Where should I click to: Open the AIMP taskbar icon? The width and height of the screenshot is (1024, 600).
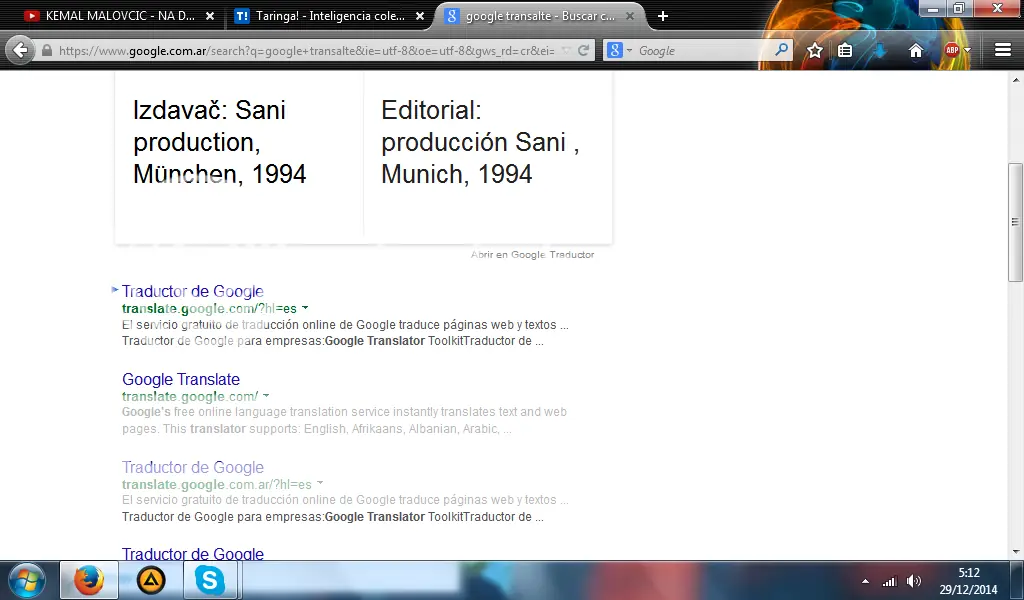tap(151, 580)
